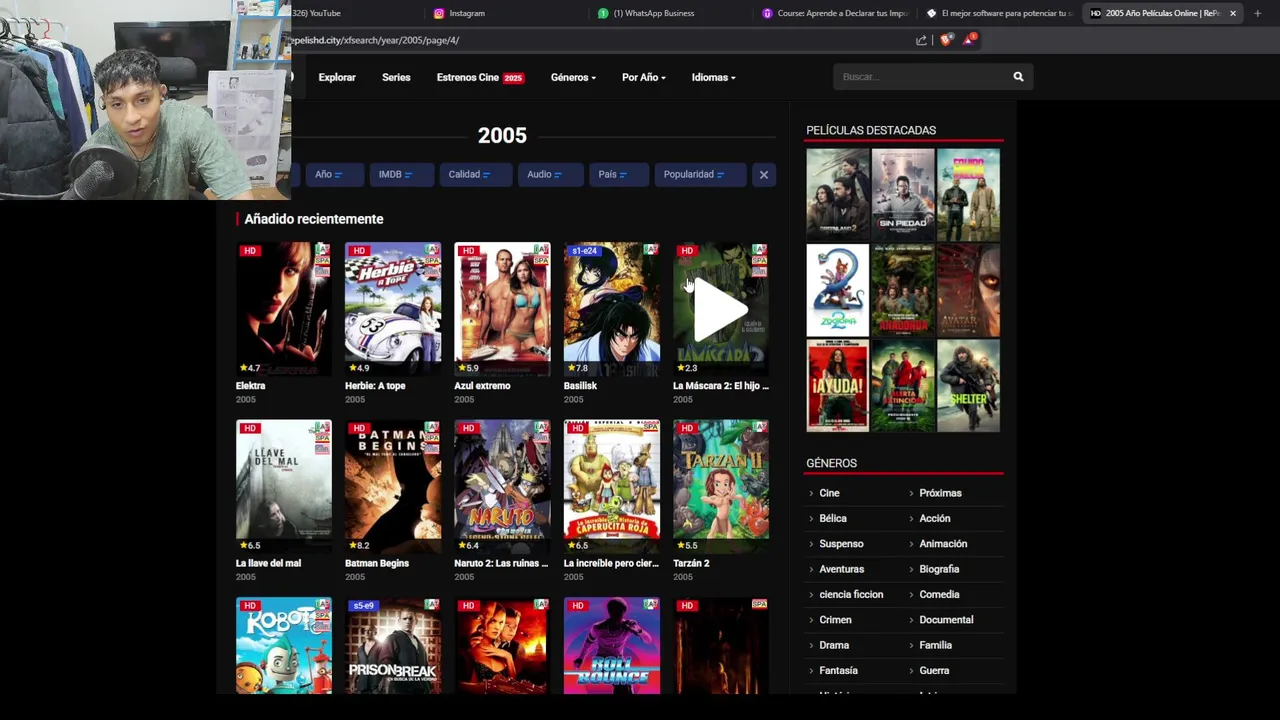Open the Batman Begins poster
The height and width of the screenshot is (720, 1280).
tap(393, 486)
